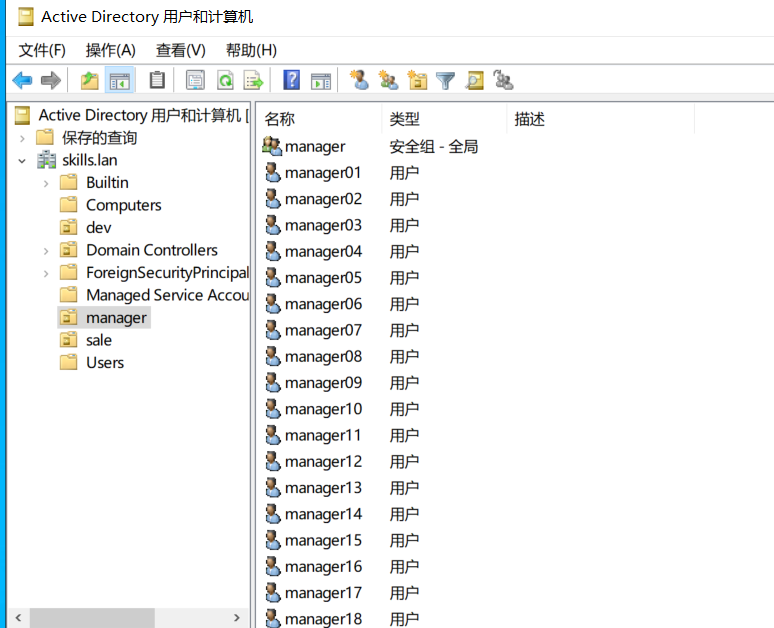The image size is (774, 628).
Task: Click the funnel filter options icon
Action: click(446, 81)
